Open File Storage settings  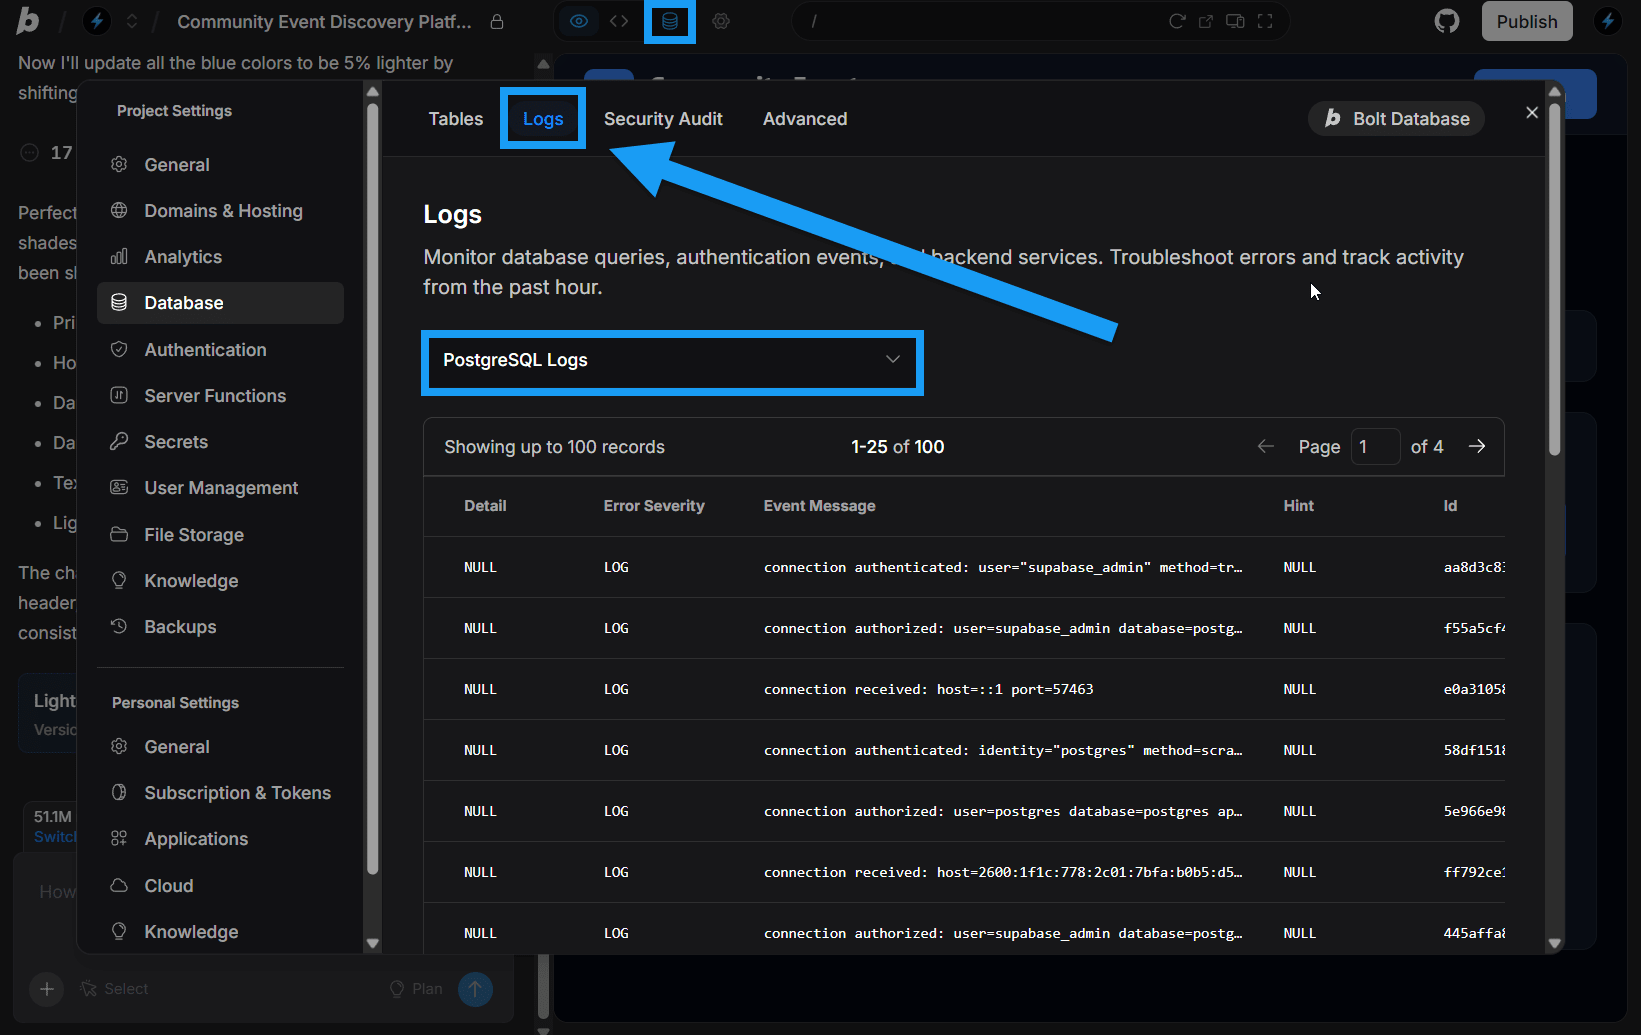coord(192,534)
